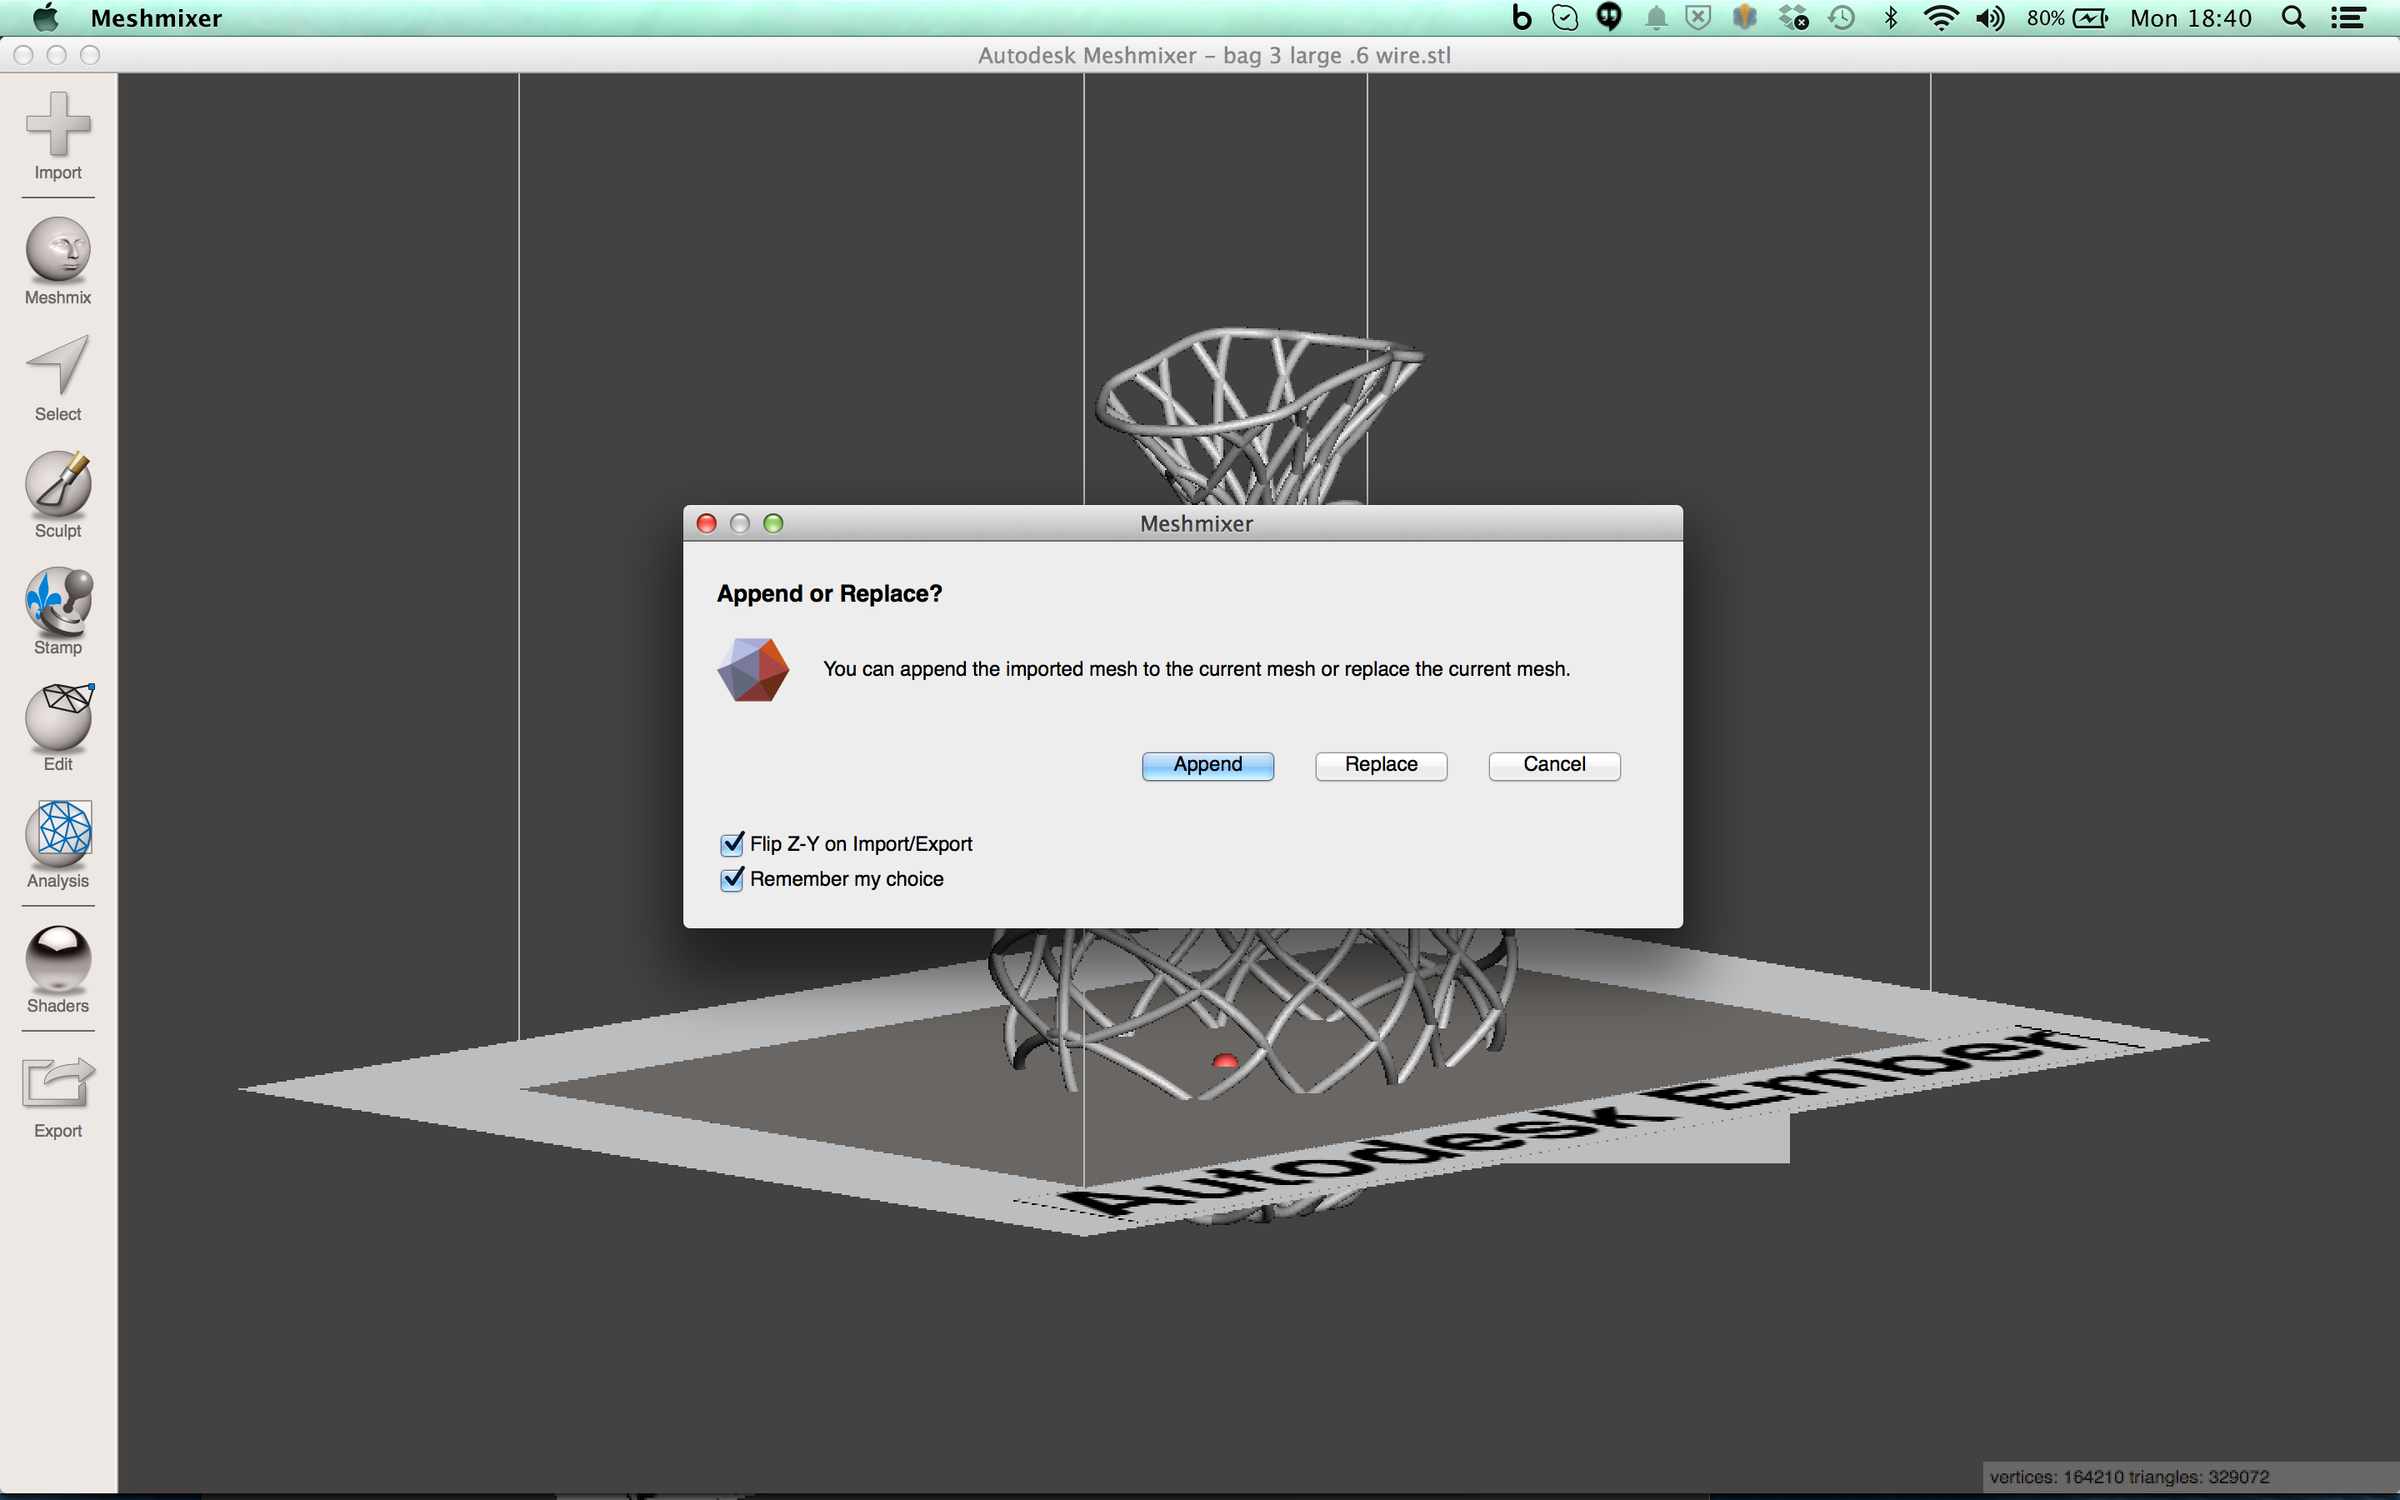Select the Import tool in the sidebar
This screenshot has width=2400, height=1500.
[57, 135]
